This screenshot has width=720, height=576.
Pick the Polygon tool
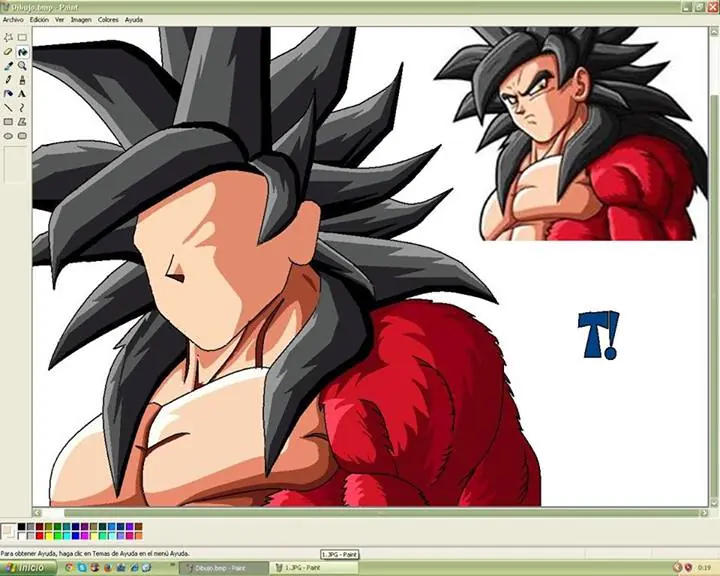coord(22,122)
